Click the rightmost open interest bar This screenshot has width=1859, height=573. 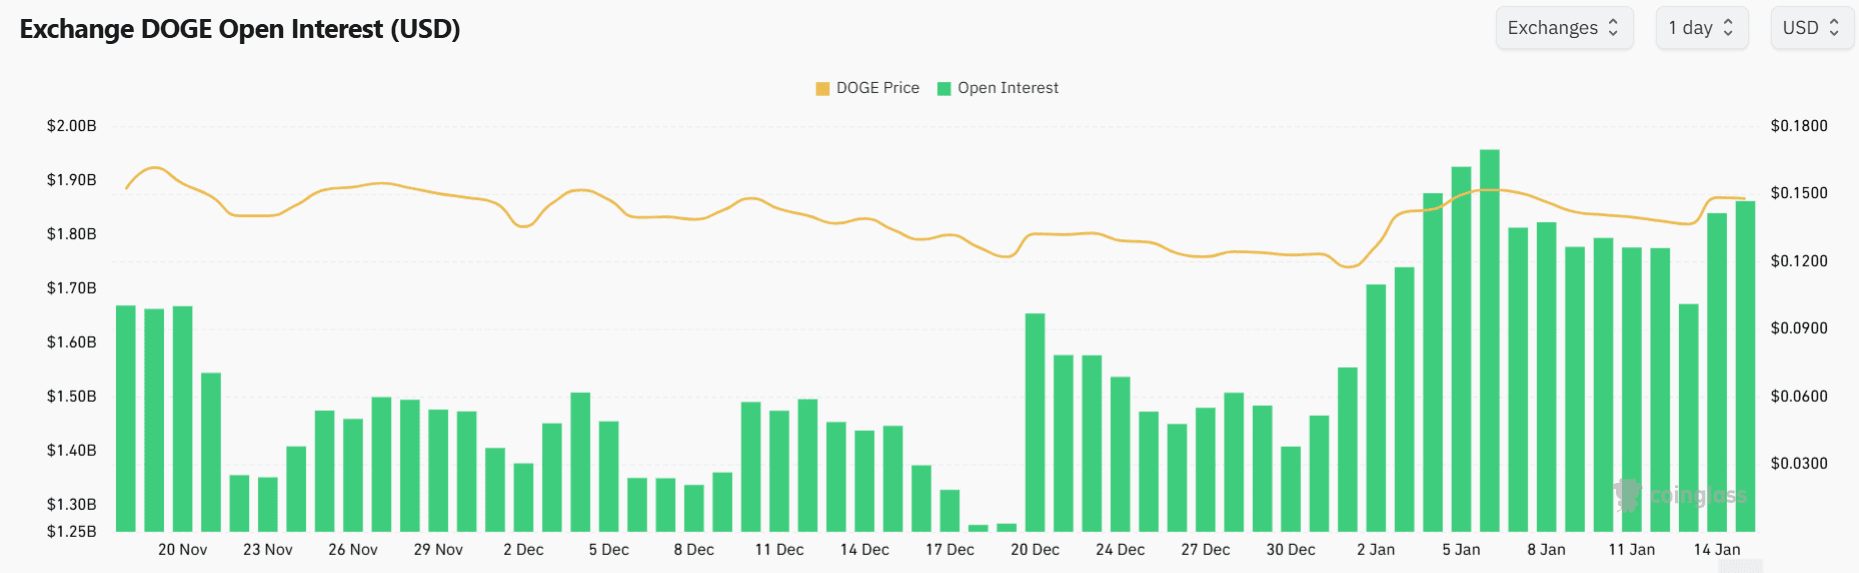[1745, 365]
